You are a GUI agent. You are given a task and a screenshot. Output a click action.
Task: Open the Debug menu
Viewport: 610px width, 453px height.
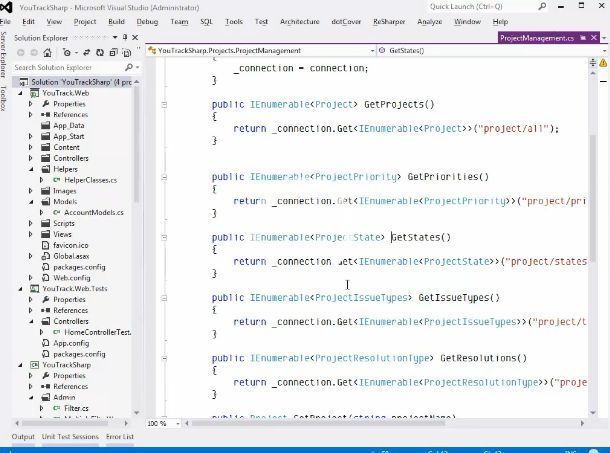pyautogui.click(x=147, y=21)
